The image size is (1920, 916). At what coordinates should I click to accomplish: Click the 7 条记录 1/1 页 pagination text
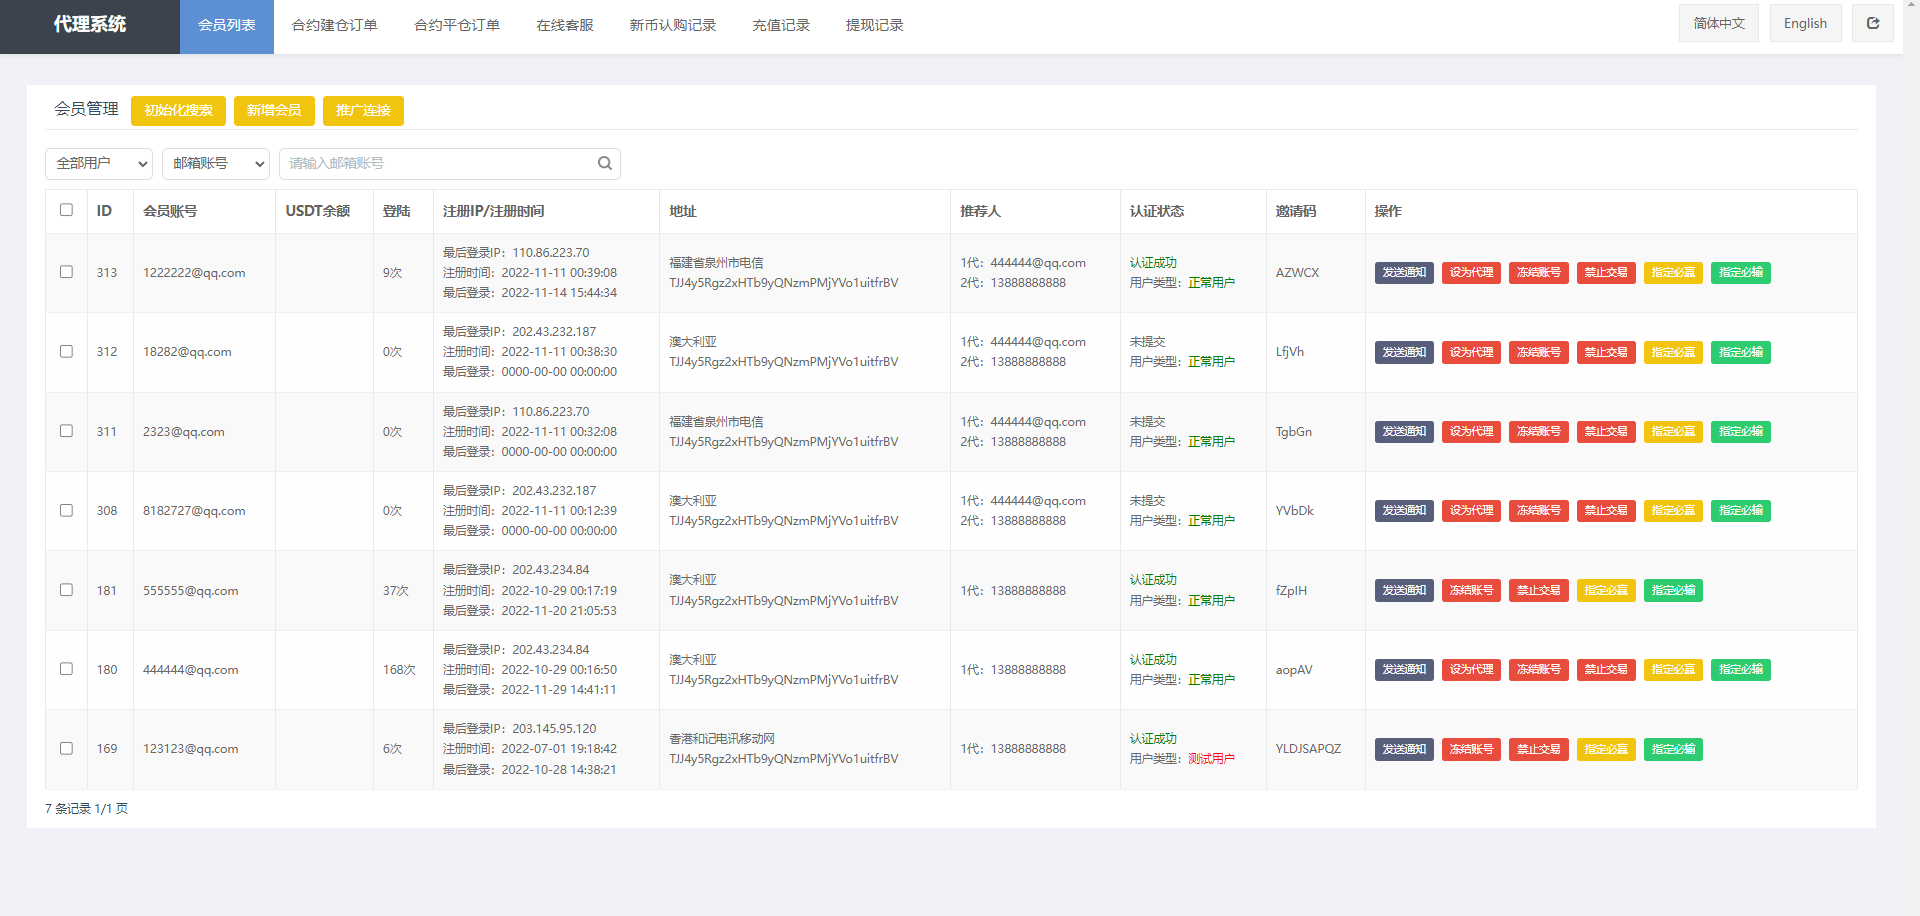point(86,808)
